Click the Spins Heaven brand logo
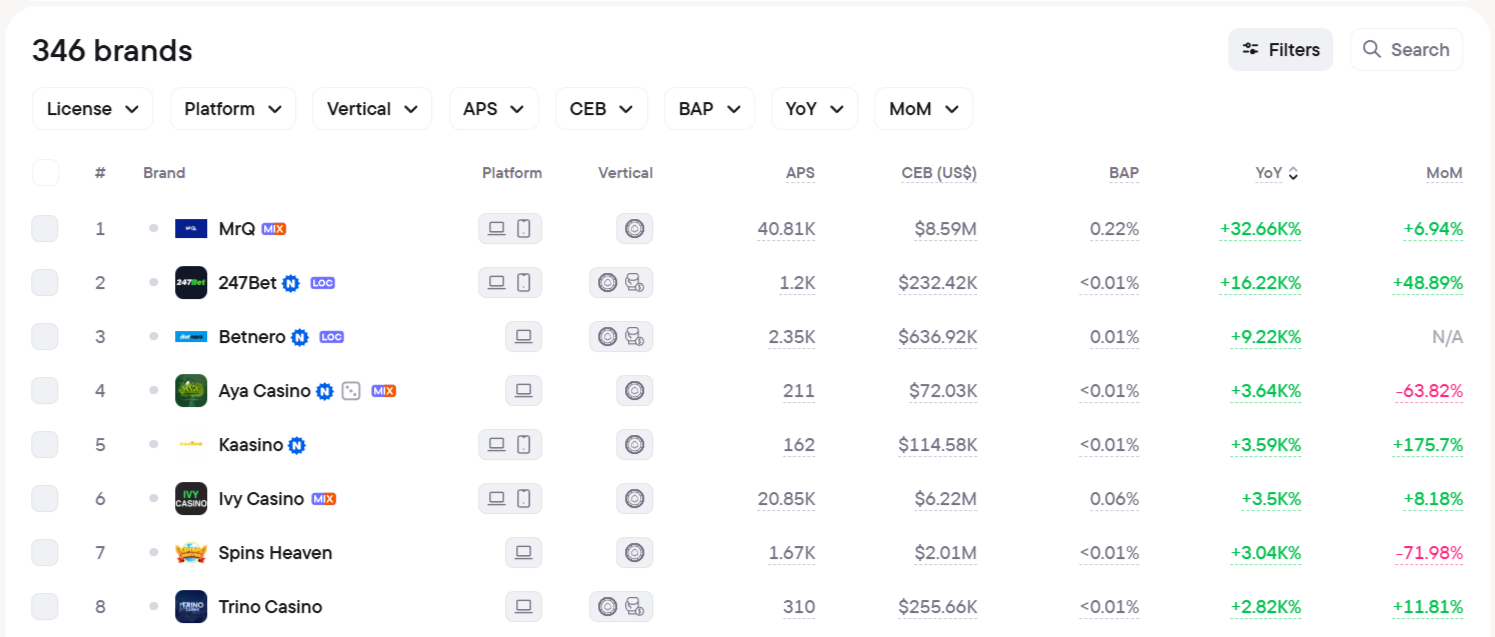1495x637 pixels. point(191,552)
